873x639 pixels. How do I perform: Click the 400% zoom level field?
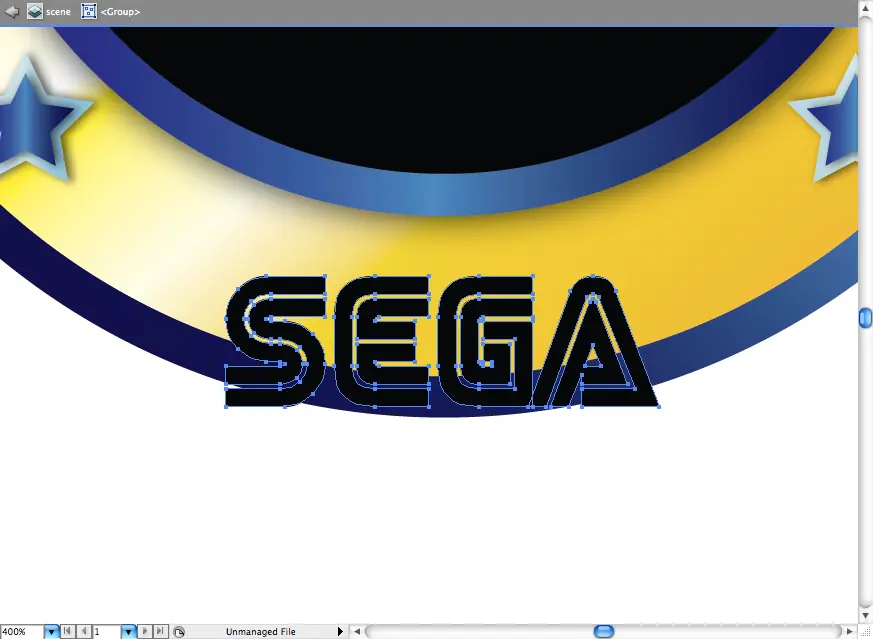22,632
